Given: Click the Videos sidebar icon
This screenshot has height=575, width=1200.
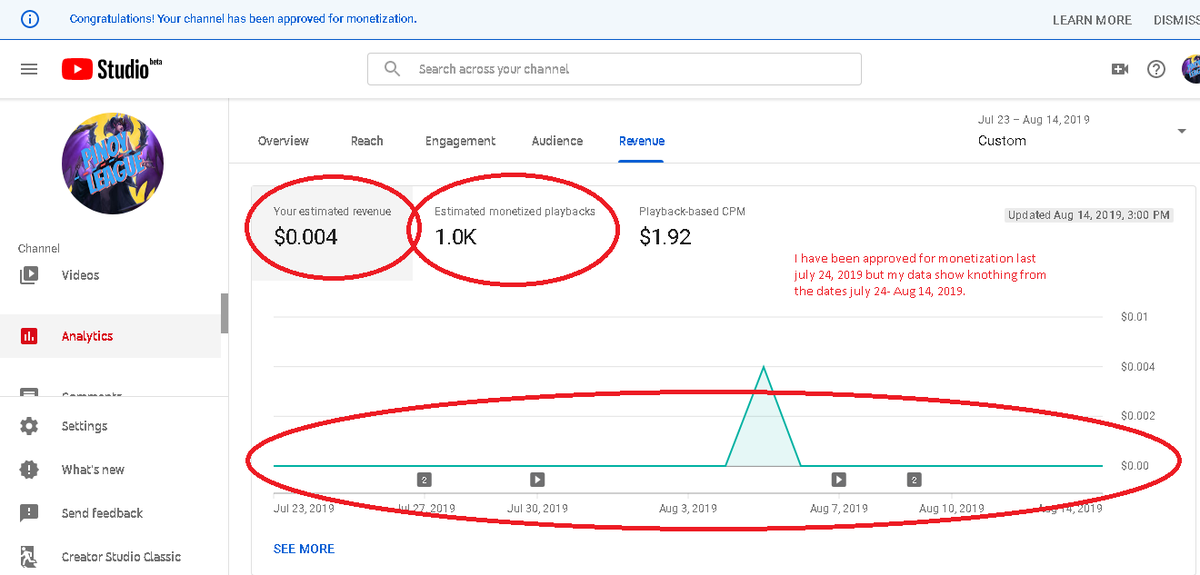Looking at the screenshot, I should (x=29, y=275).
